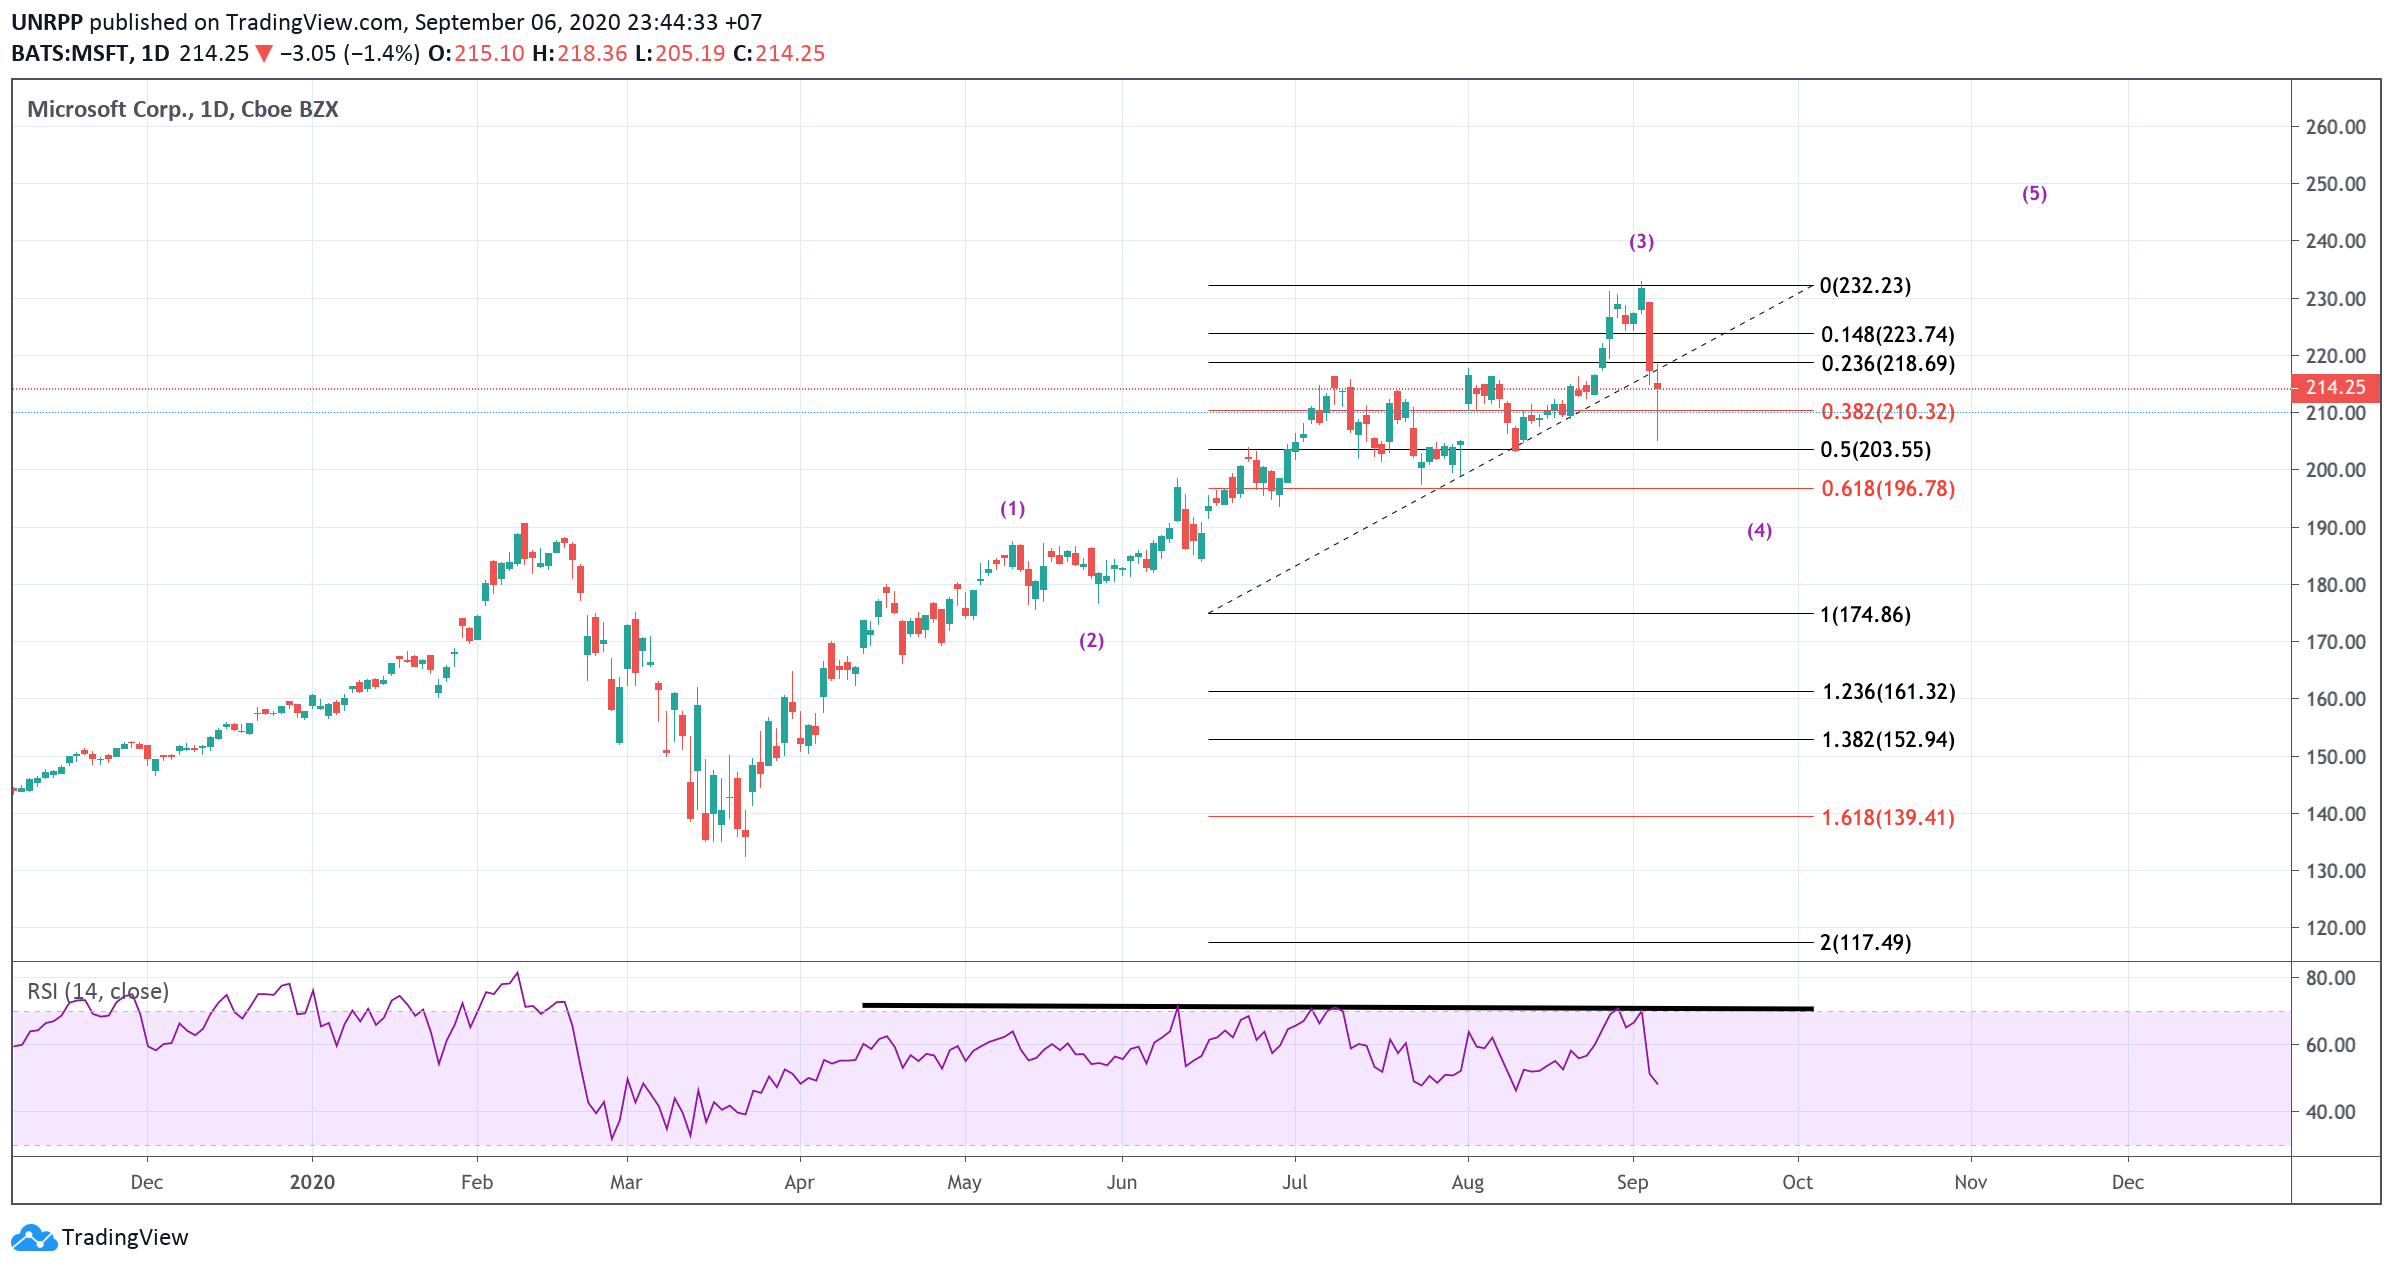
Task: Select the 1(174.86) Fibonacci label
Action: point(1865,614)
